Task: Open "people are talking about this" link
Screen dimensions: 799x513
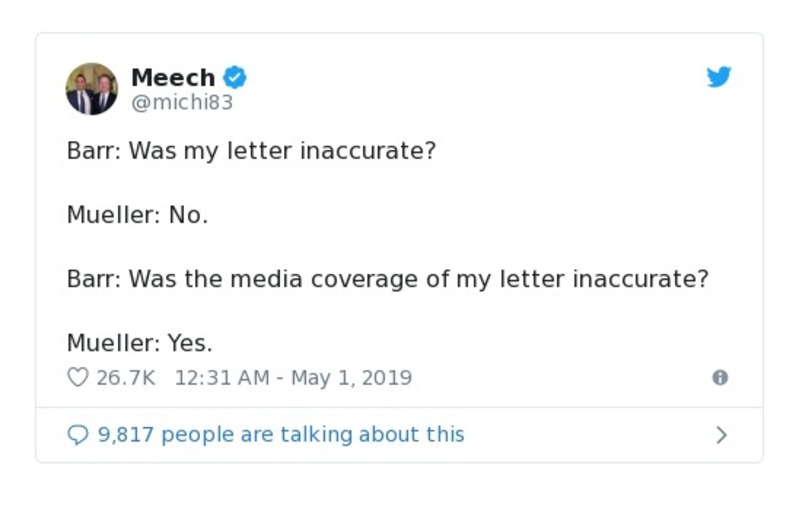Action: pyautogui.click(x=312, y=435)
